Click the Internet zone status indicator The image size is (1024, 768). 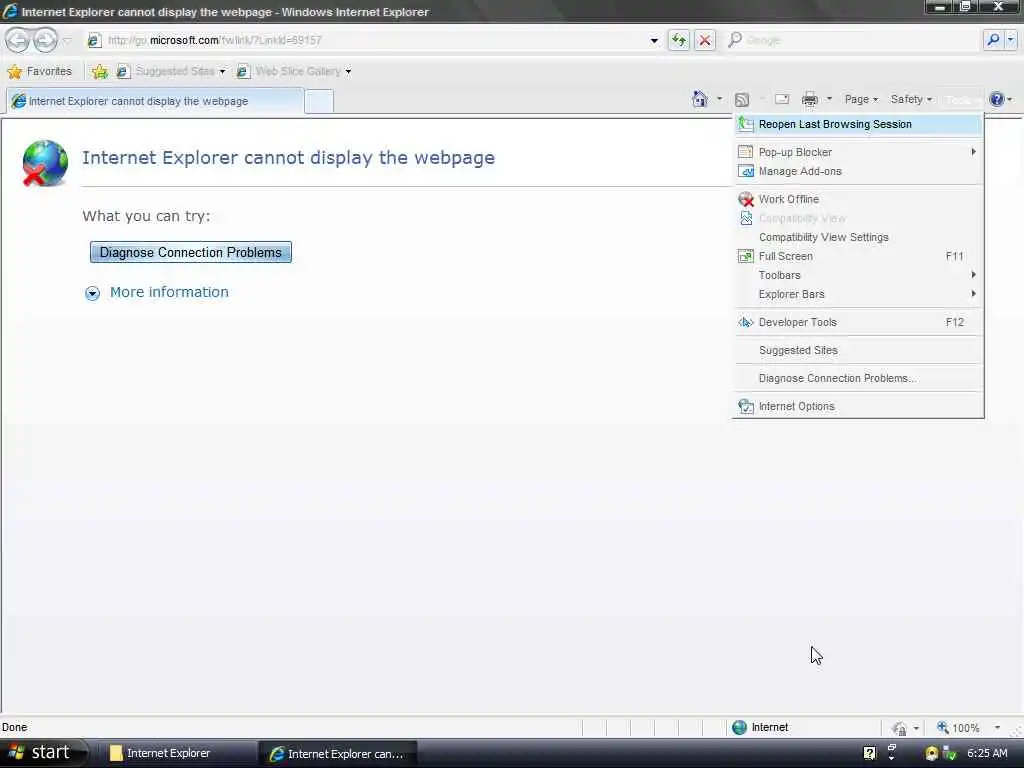[x=761, y=728]
